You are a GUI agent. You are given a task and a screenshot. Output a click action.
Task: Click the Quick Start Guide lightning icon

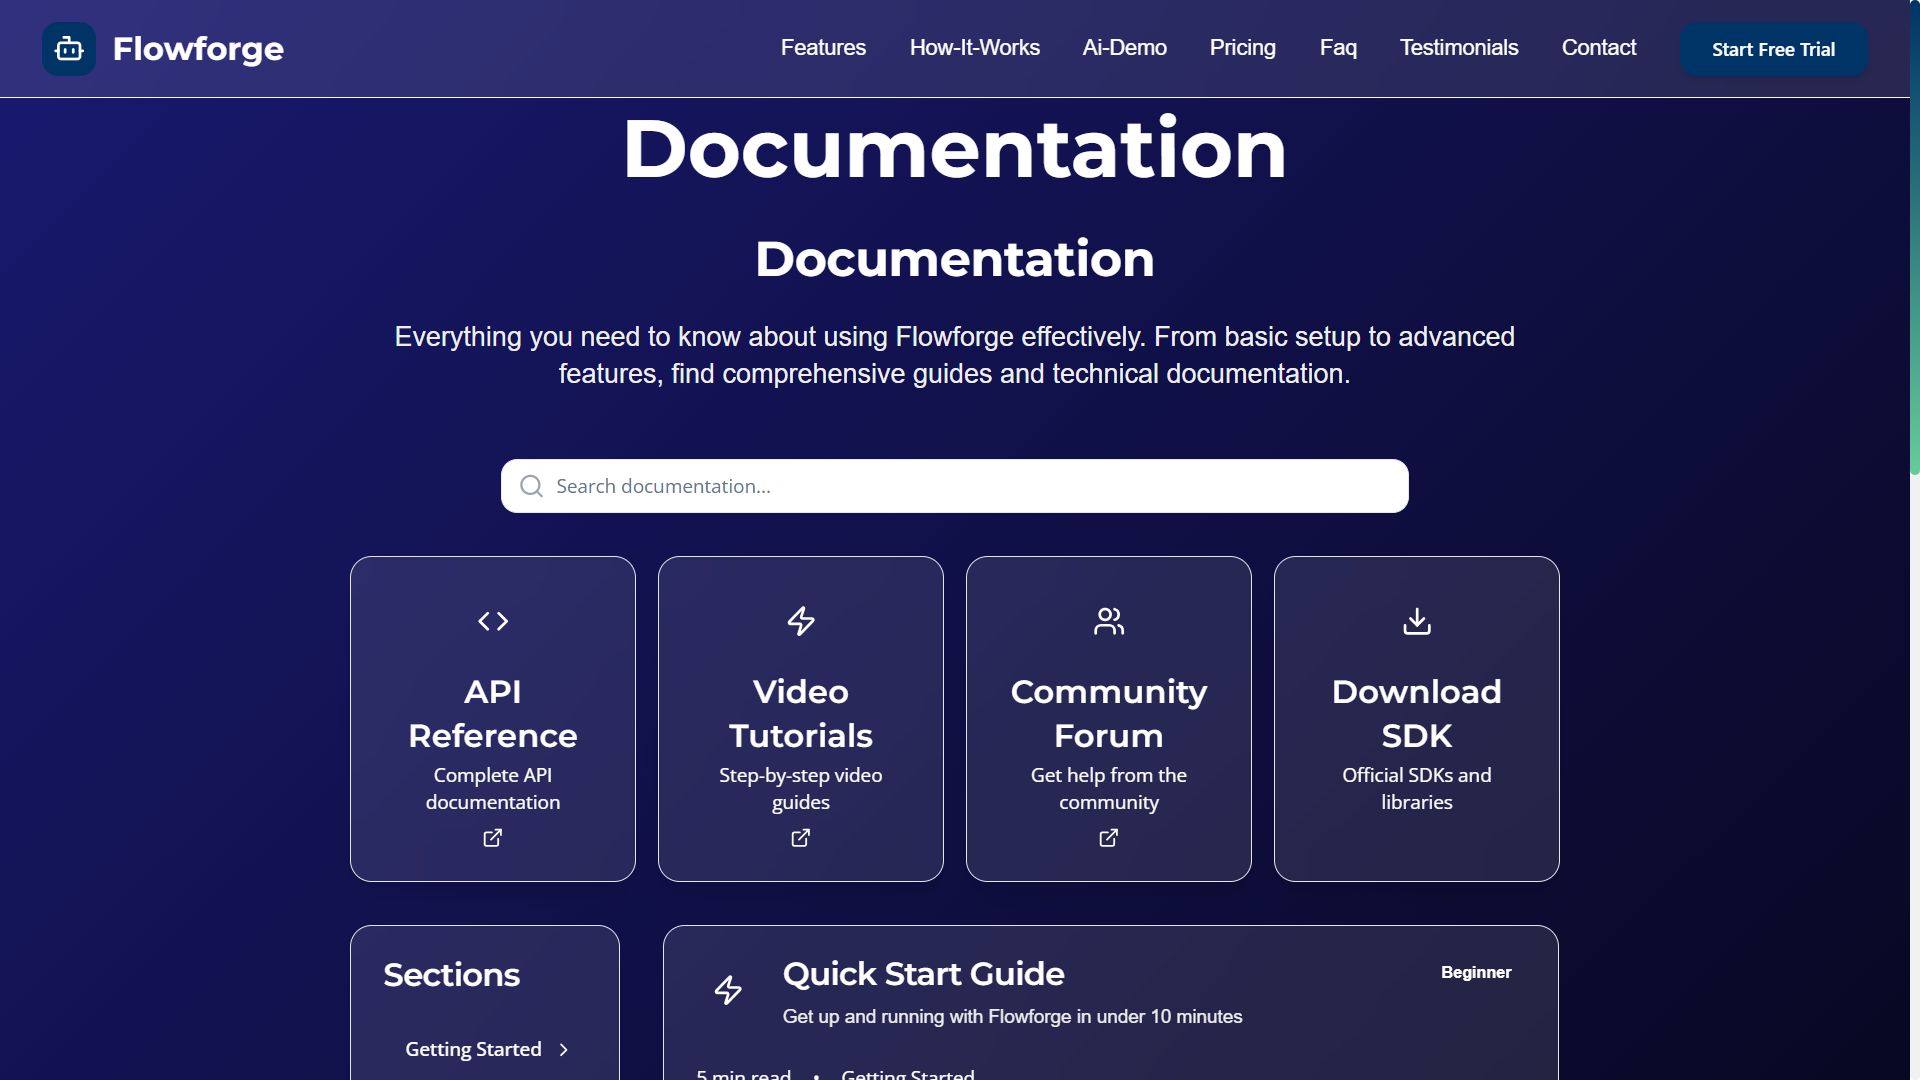point(728,990)
